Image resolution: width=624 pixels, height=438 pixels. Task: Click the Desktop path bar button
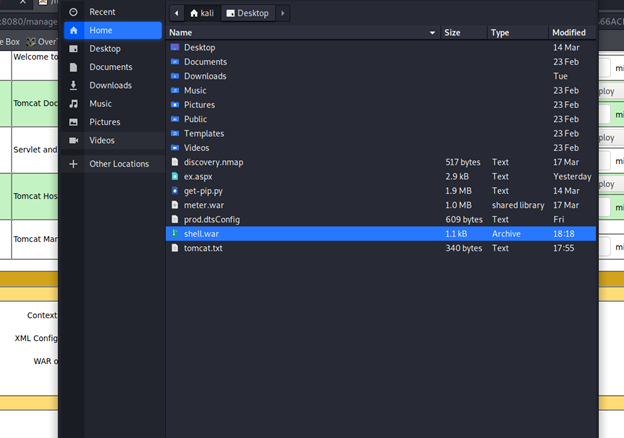[x=248, y=13]
